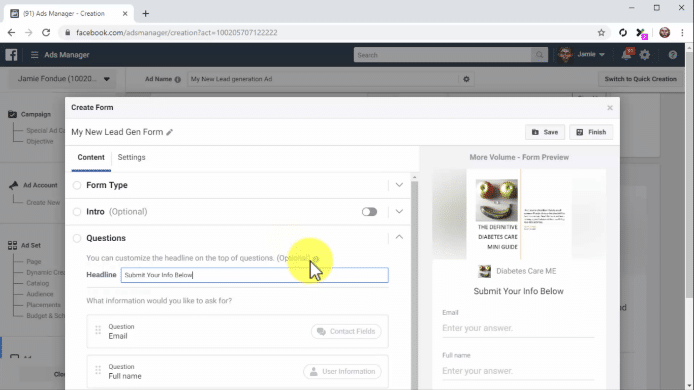
Task: Click the Ad Name info icon
Action: (177, 79)
